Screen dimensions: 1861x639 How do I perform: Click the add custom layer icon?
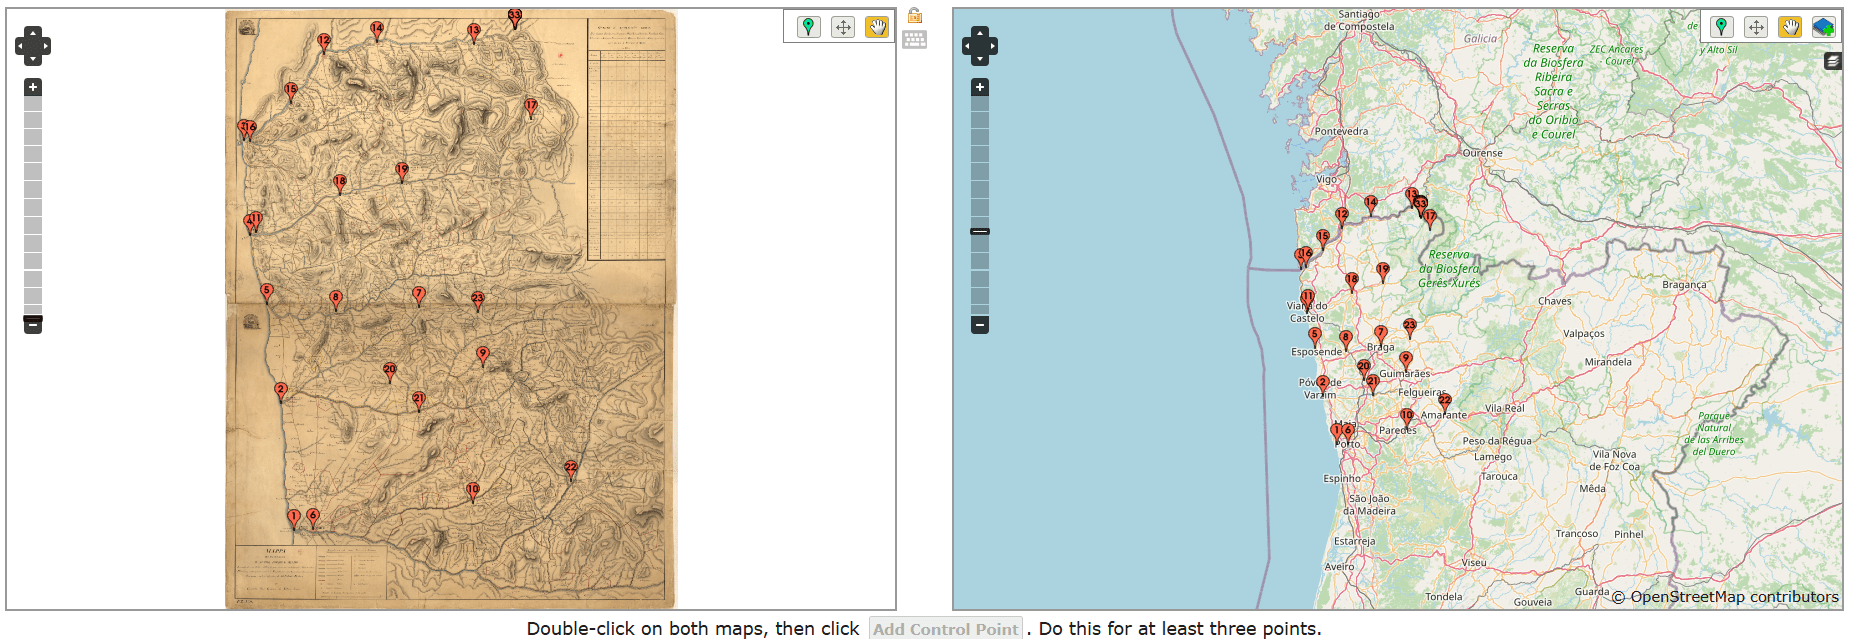[x=1824, y=27]
